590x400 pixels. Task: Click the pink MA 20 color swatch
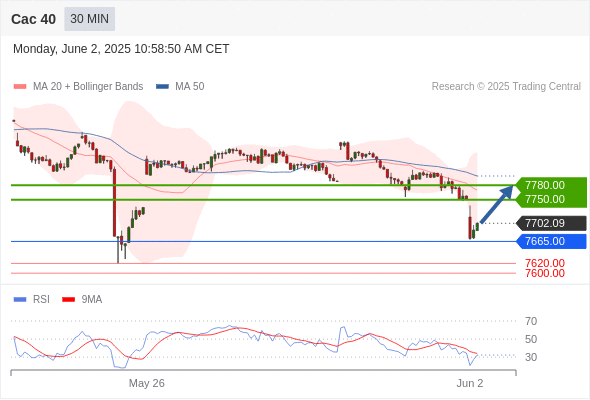coord(20,87)
